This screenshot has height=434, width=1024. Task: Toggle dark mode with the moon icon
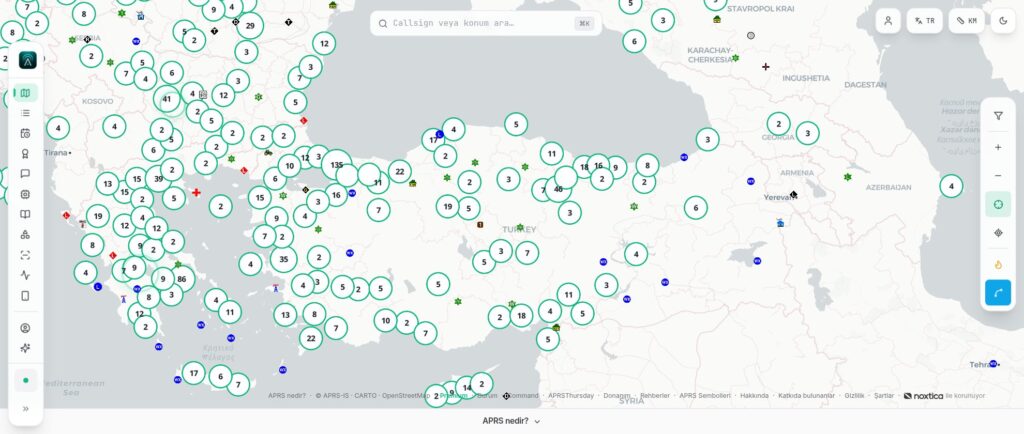coord(1003,21)
